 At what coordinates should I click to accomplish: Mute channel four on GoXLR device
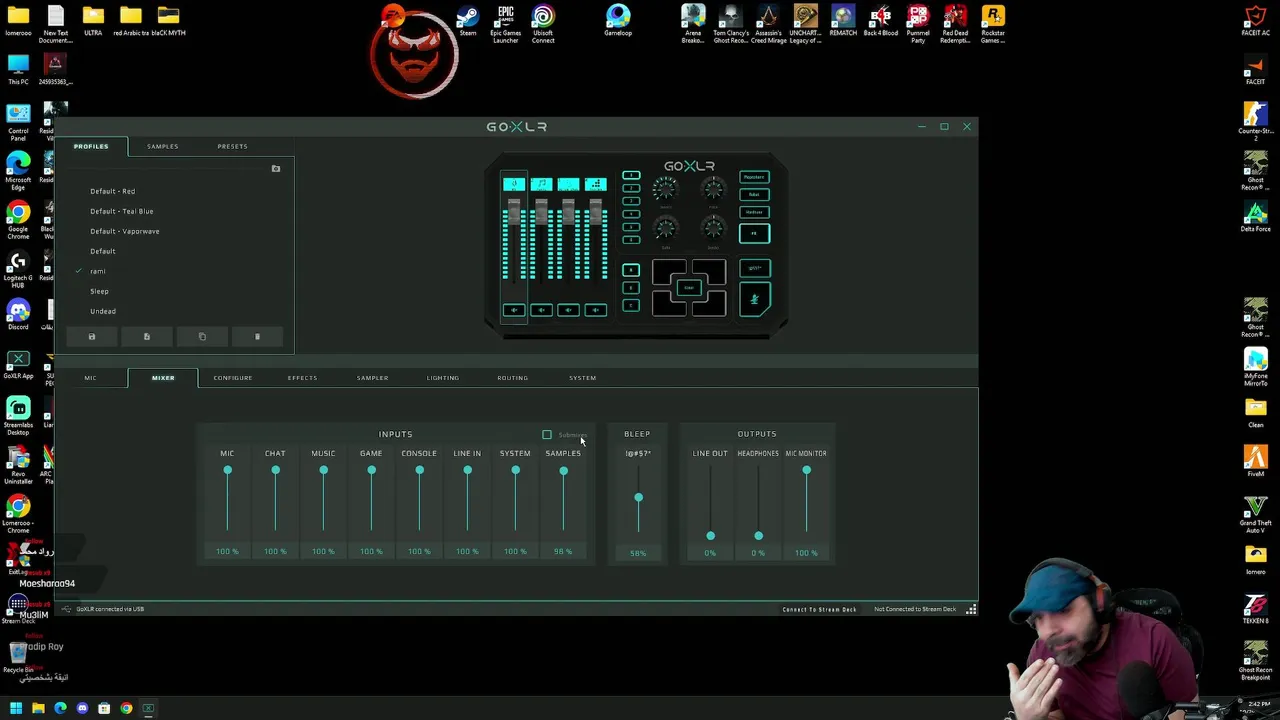(595, 310)
